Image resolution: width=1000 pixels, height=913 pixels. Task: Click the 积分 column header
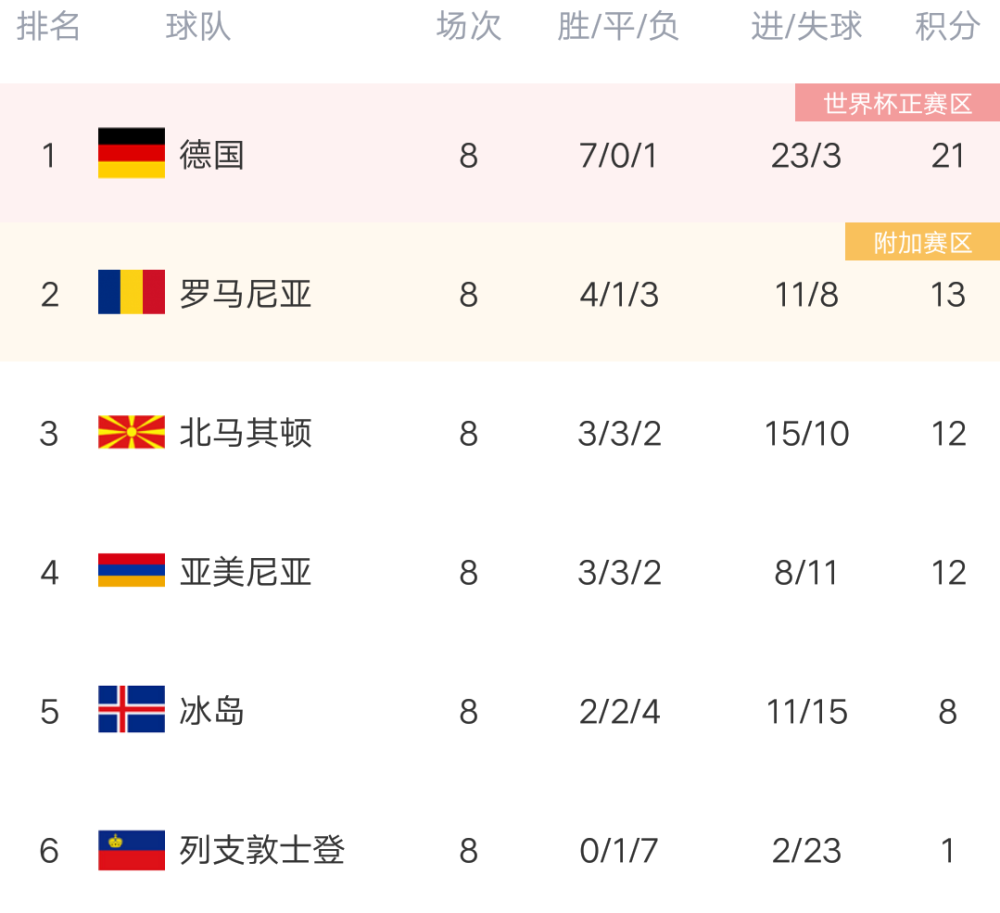click(947, 27)
